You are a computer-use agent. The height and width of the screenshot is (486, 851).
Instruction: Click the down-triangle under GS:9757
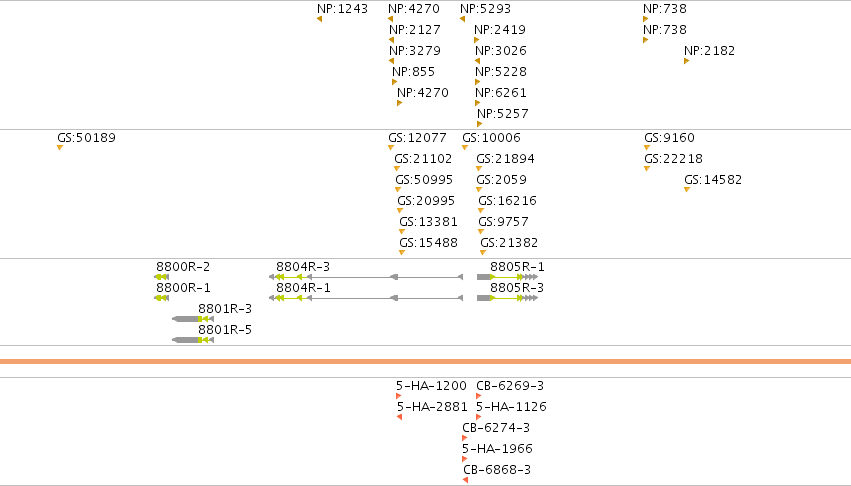point(481,232)
